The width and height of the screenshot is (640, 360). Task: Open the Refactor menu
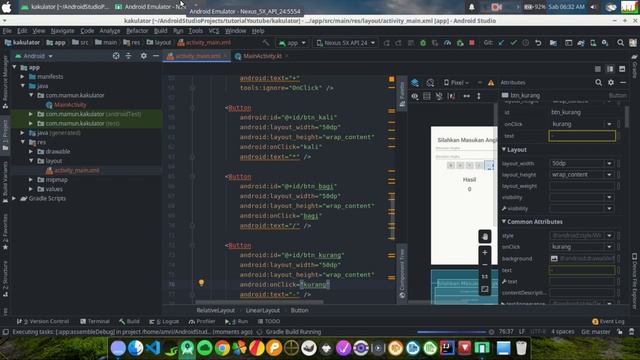click(x=137, y=31)
